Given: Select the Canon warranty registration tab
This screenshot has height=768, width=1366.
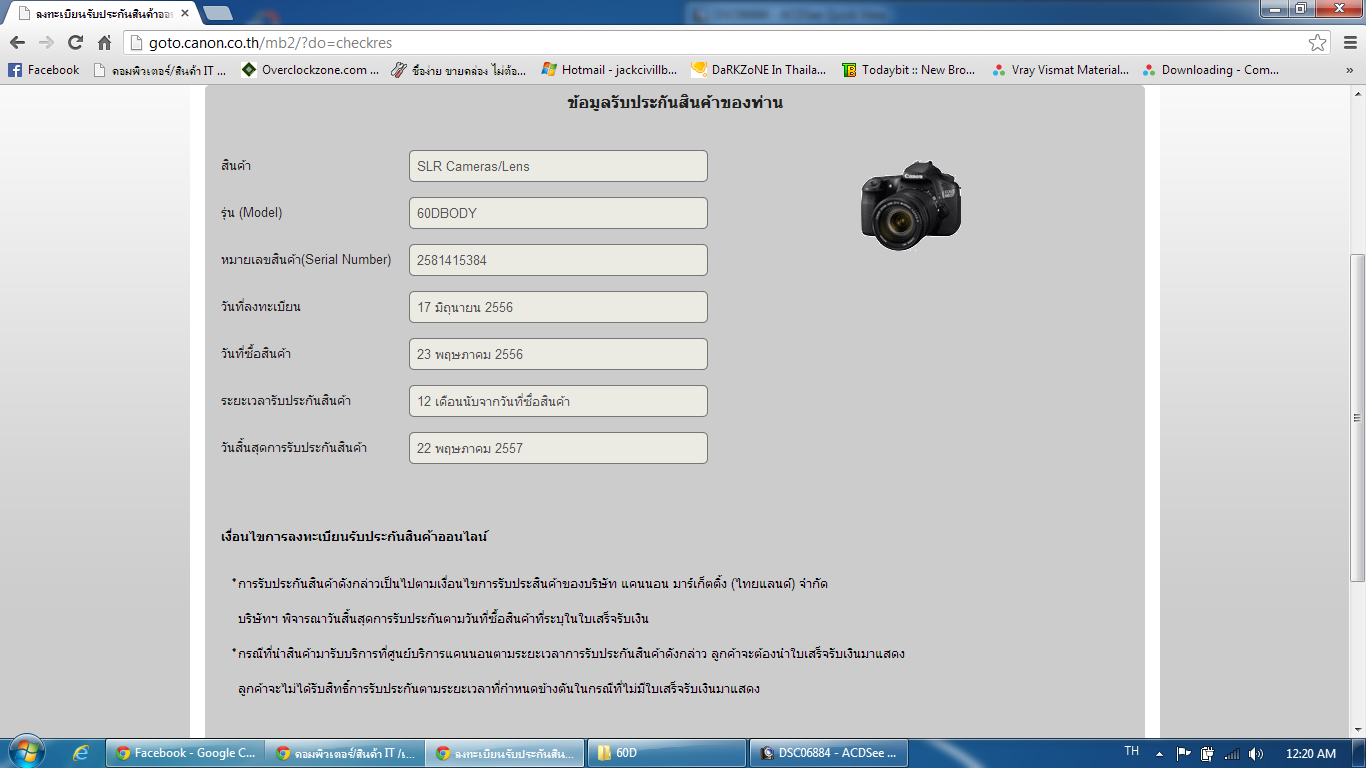Looking at the screenshot, I should click(102, 14).
